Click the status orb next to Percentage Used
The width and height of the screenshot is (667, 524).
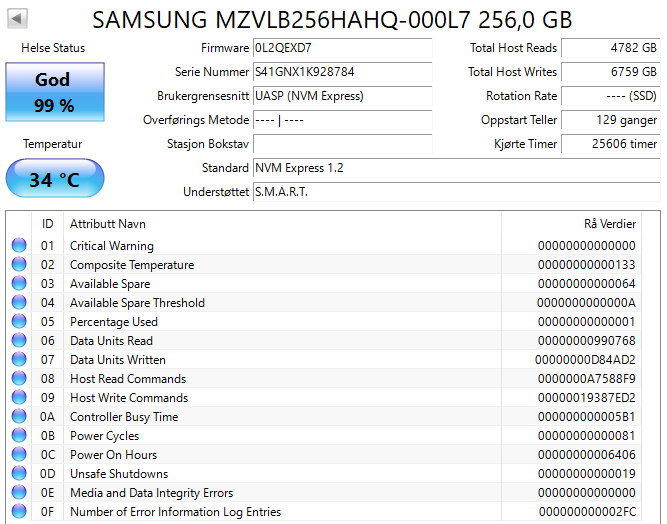(19, 322)
